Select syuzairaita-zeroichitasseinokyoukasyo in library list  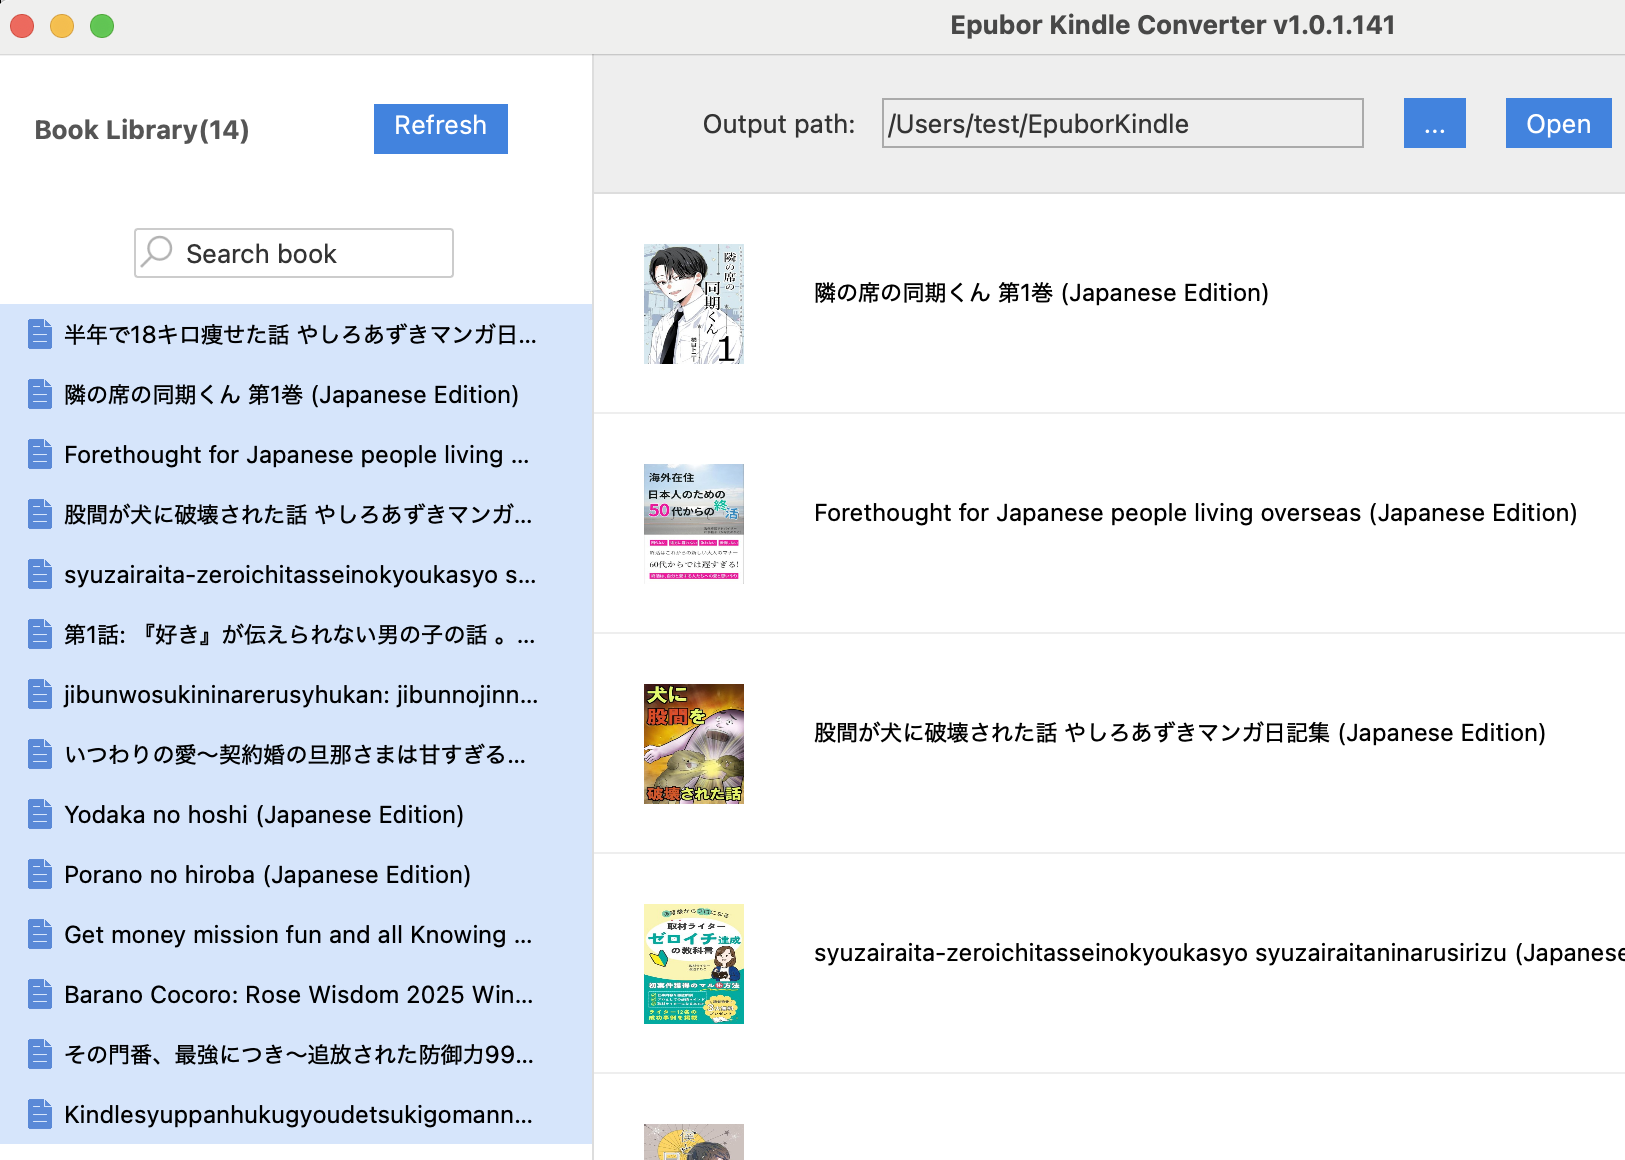tap(296, 574)
